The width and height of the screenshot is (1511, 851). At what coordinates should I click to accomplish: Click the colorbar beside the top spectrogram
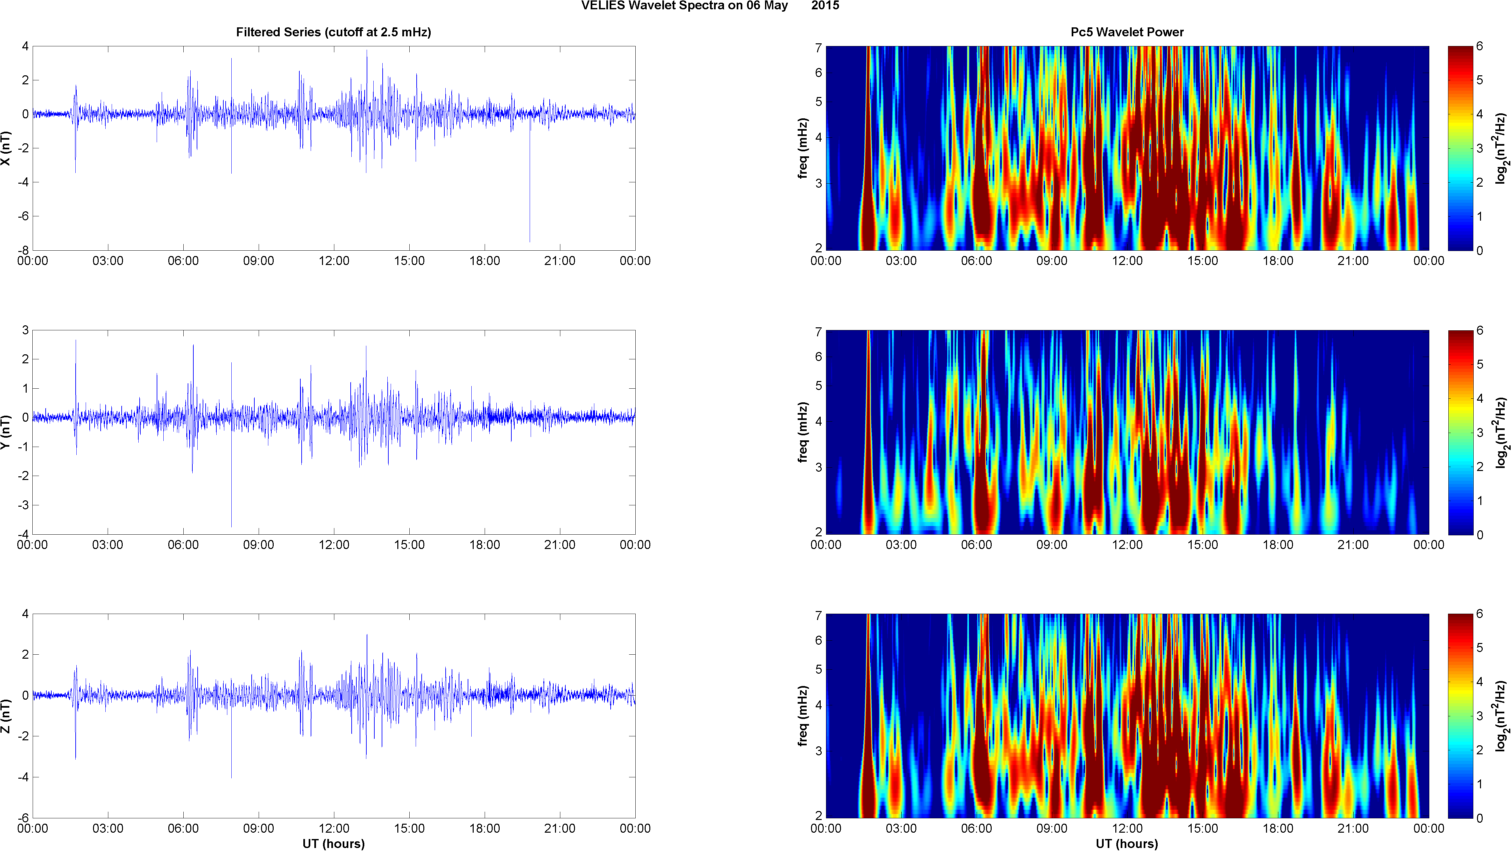click(1460, 148)
